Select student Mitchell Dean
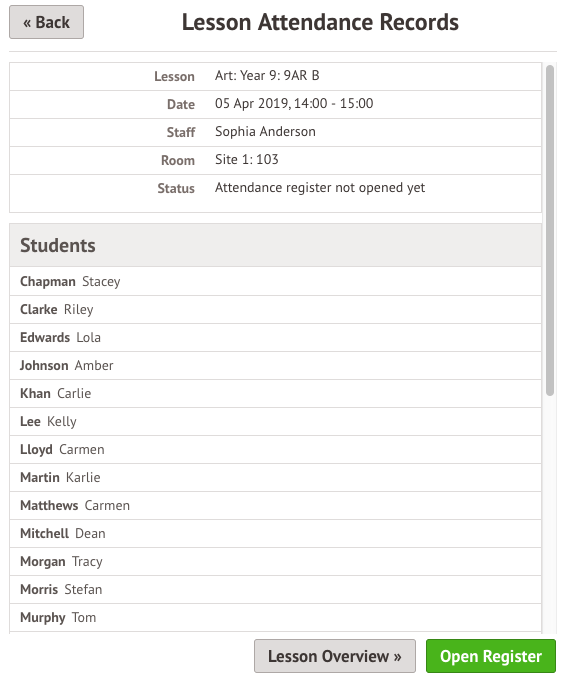This screenshot has width=570, height=680. tap(275, 533)
